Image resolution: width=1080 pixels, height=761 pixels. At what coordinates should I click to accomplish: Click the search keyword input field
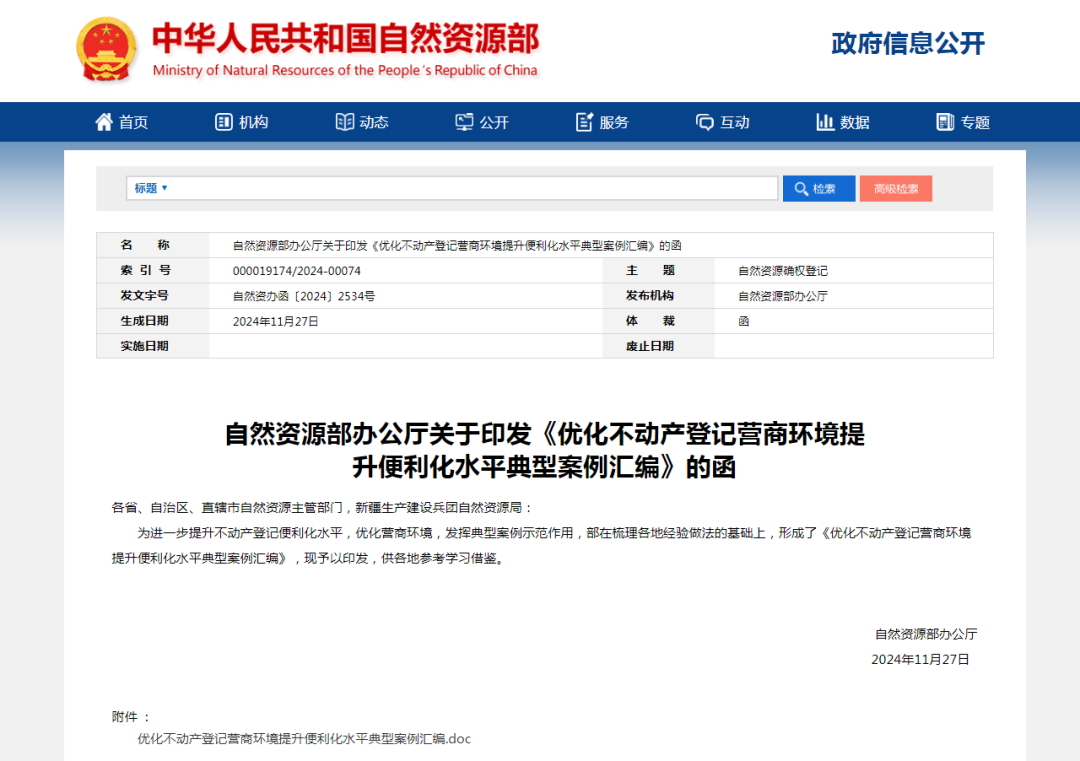[470, 188]
